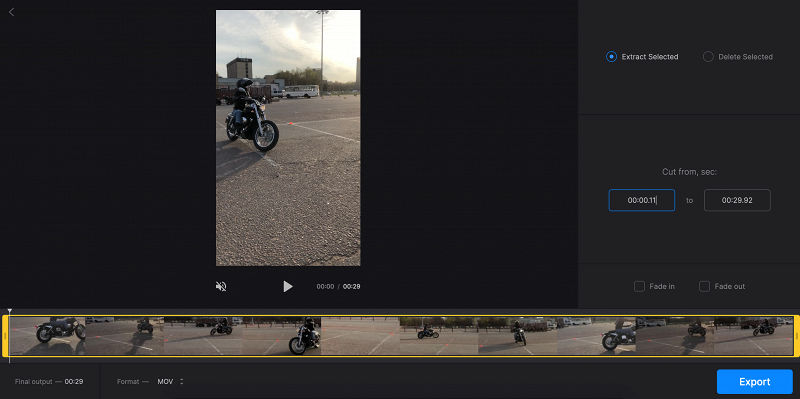The width and height of the screenshot is (800, 399).
Task: Click the 00:00 / 00:29 playback time display
Action: [338, 286]
